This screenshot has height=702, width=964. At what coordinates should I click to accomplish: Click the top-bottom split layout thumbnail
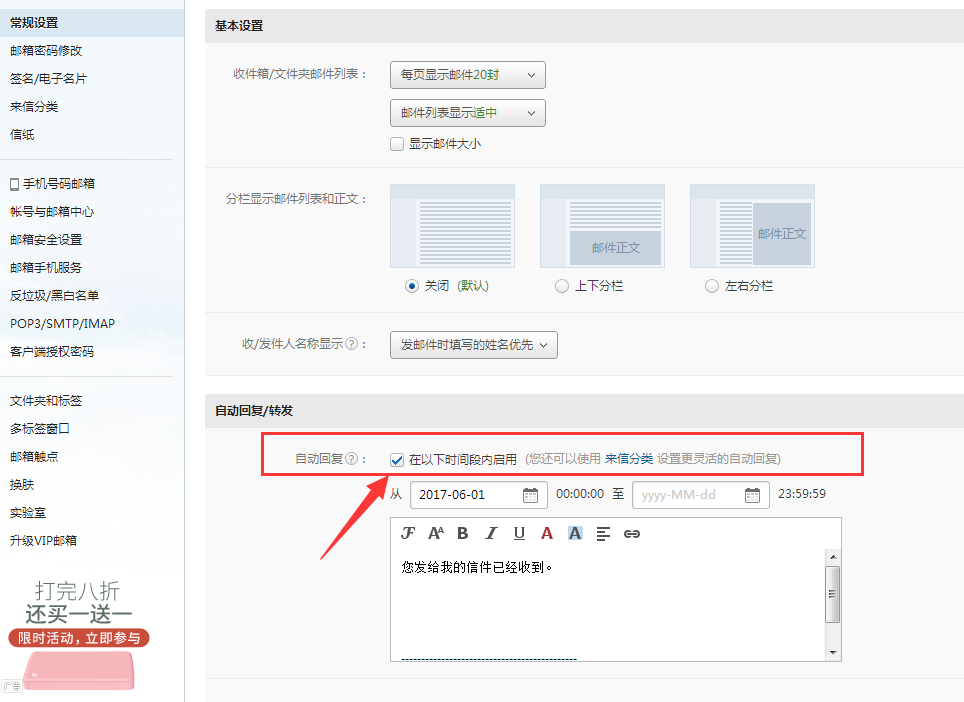click(602, 226)
